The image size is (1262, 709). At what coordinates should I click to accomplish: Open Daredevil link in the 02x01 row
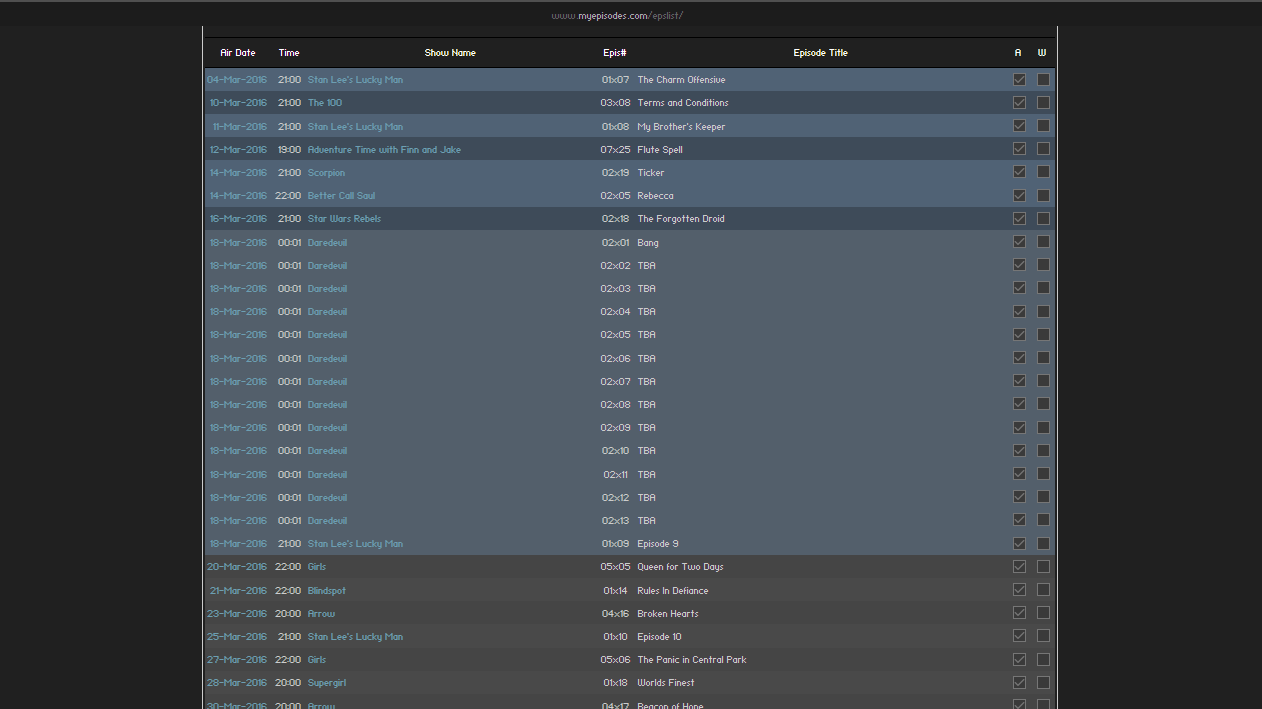click(327, 243)
